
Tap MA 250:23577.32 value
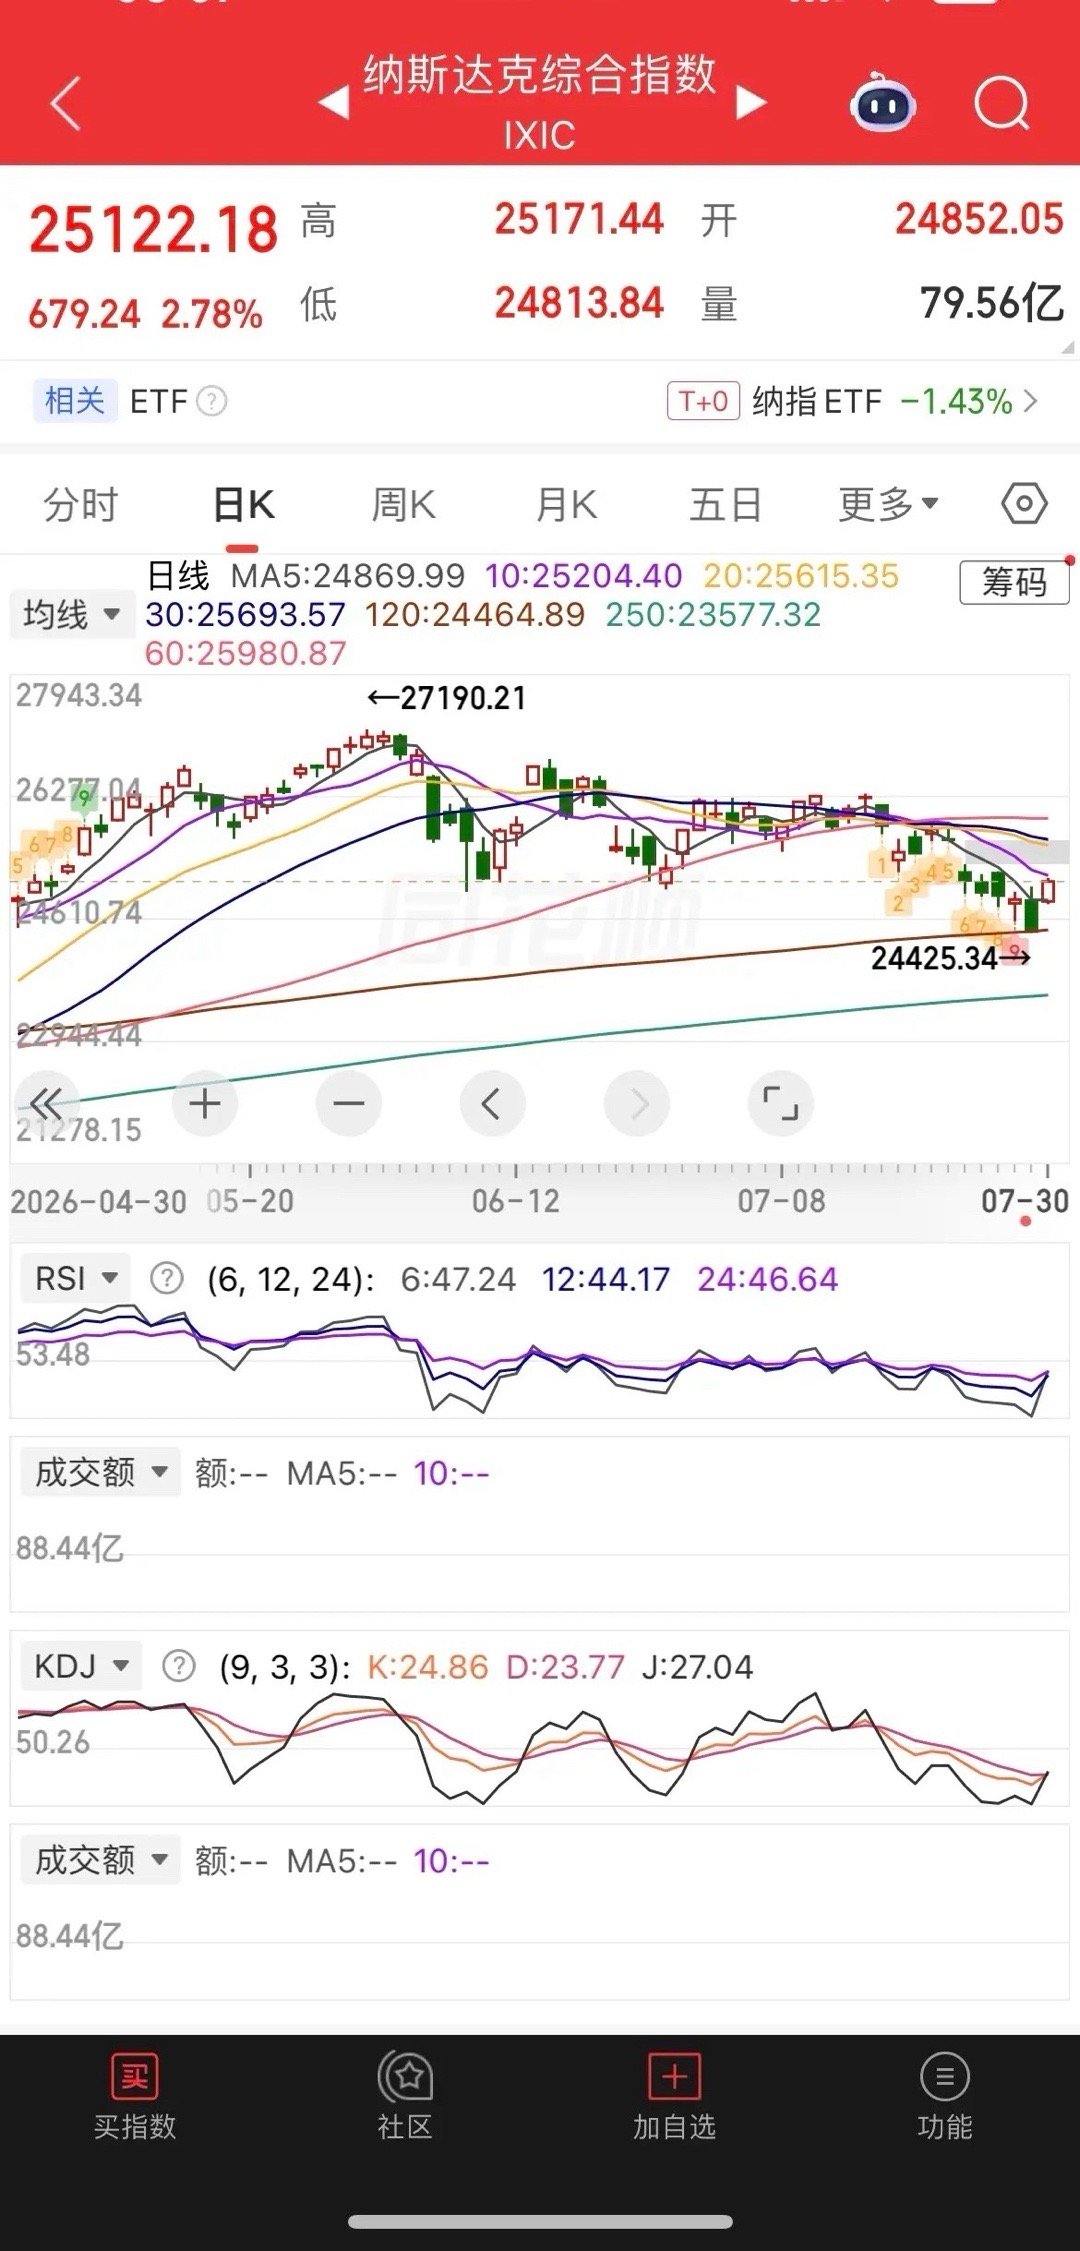point(713,614)
